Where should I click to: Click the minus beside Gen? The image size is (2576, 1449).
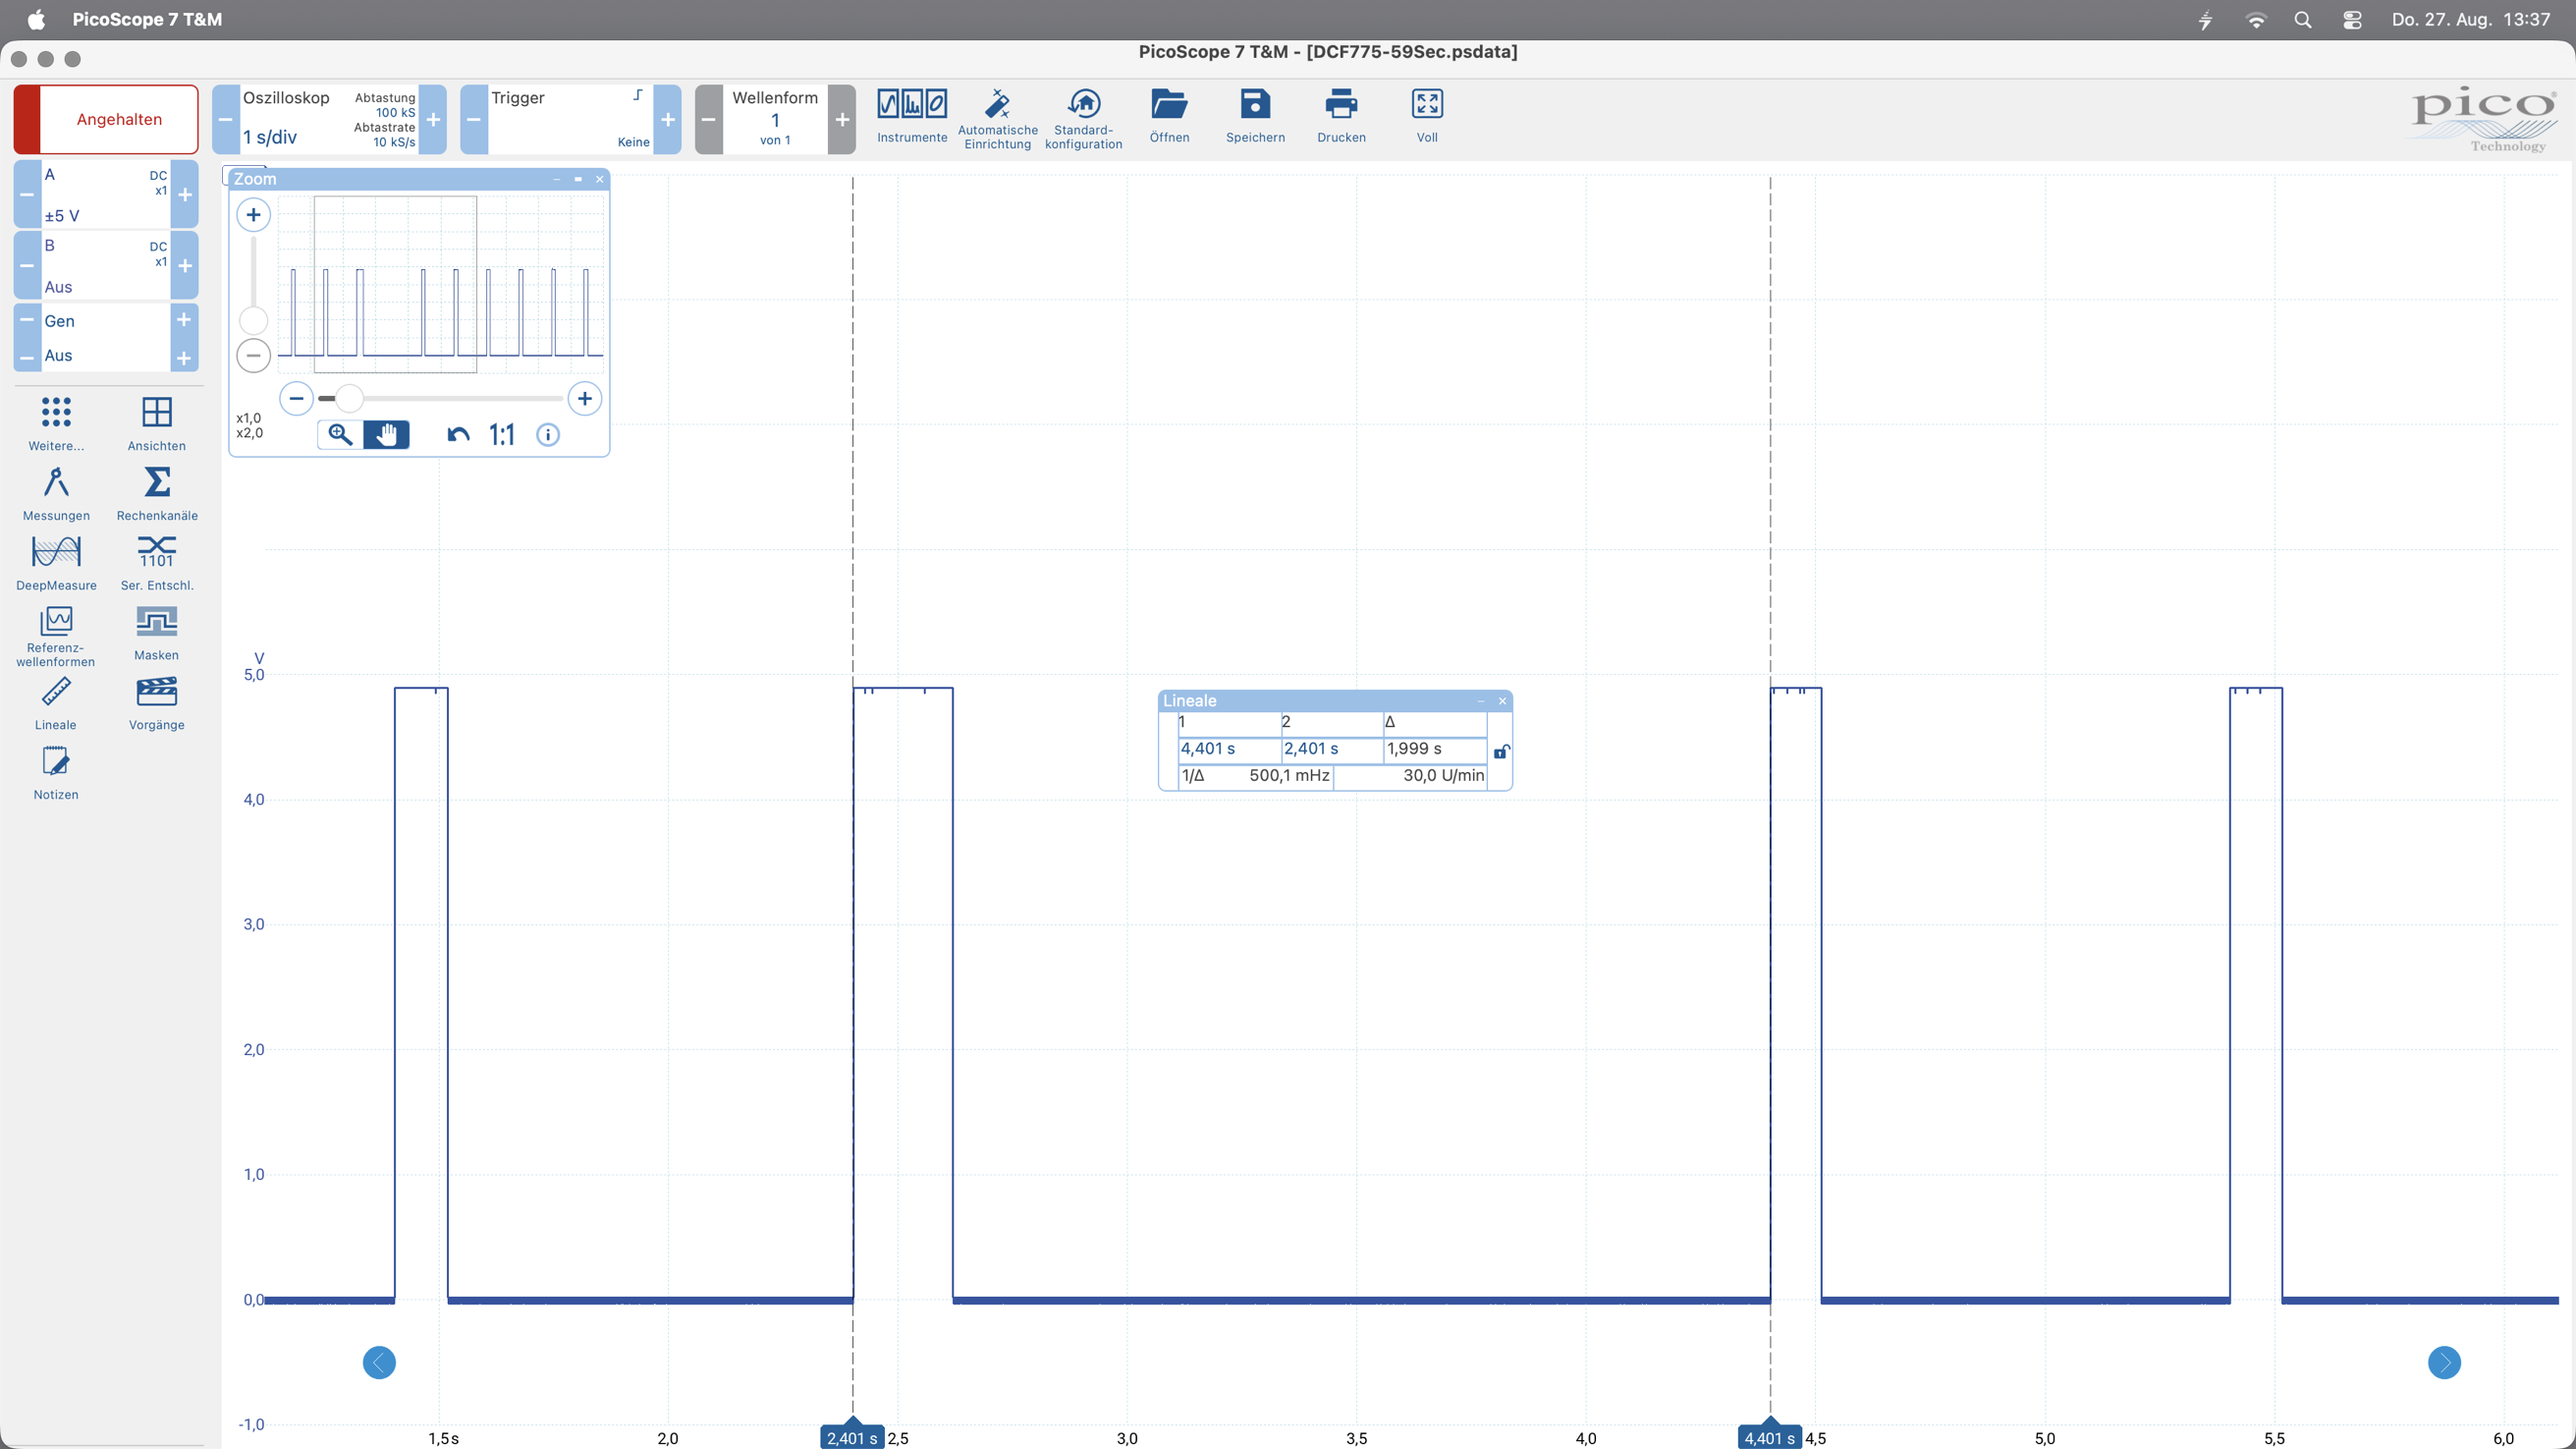(x=27, y=320)
